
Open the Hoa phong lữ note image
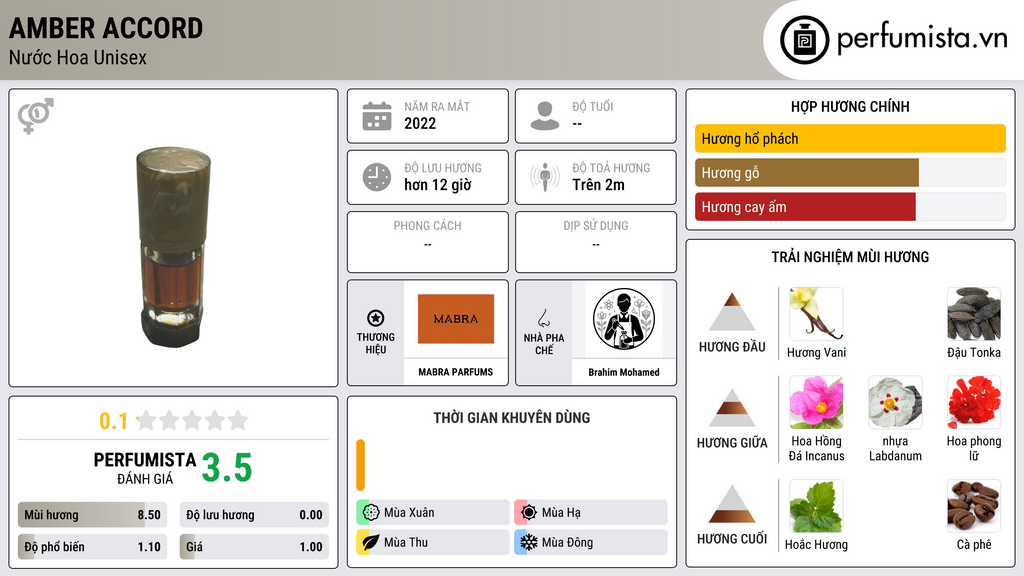974,402
